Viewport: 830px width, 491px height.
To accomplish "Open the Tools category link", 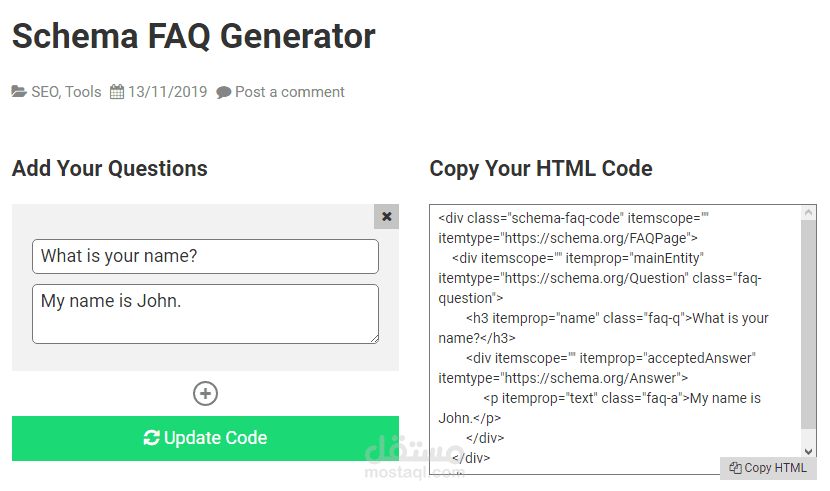I will 84,92.
